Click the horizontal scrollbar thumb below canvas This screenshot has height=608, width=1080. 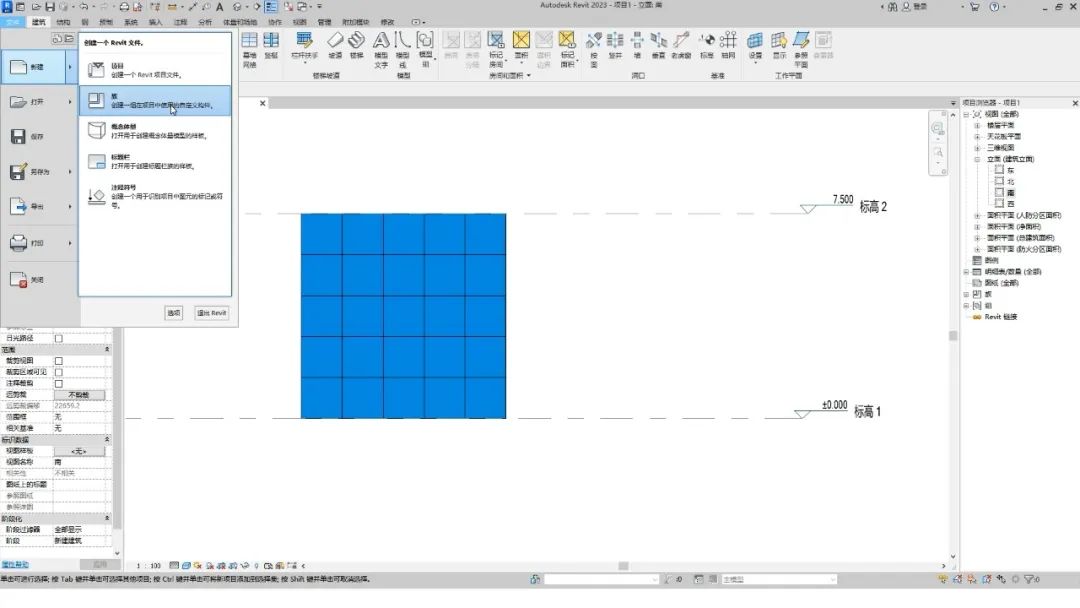(623, 566)
